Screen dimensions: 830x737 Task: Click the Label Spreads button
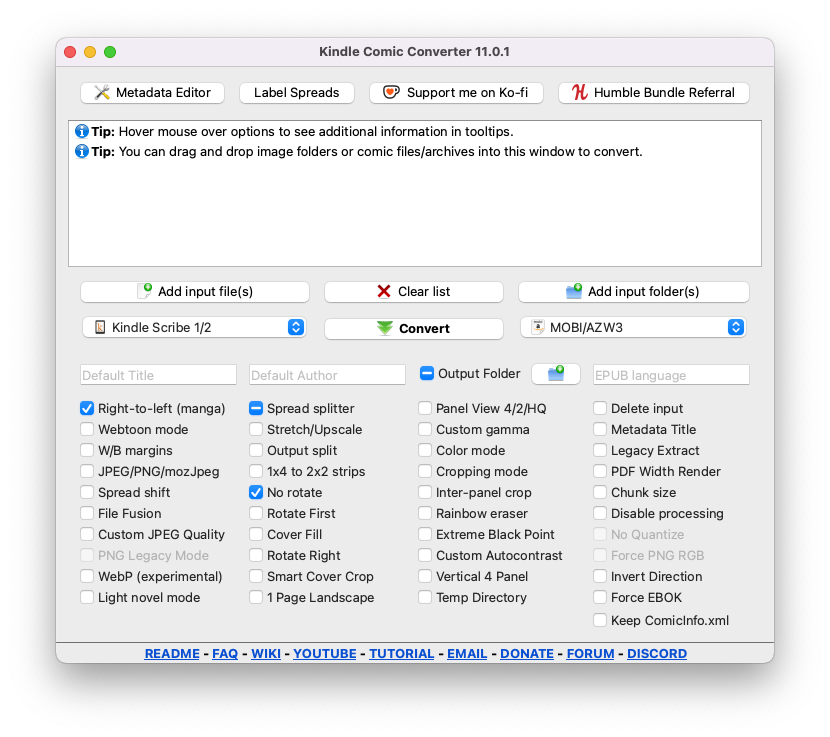296,93
